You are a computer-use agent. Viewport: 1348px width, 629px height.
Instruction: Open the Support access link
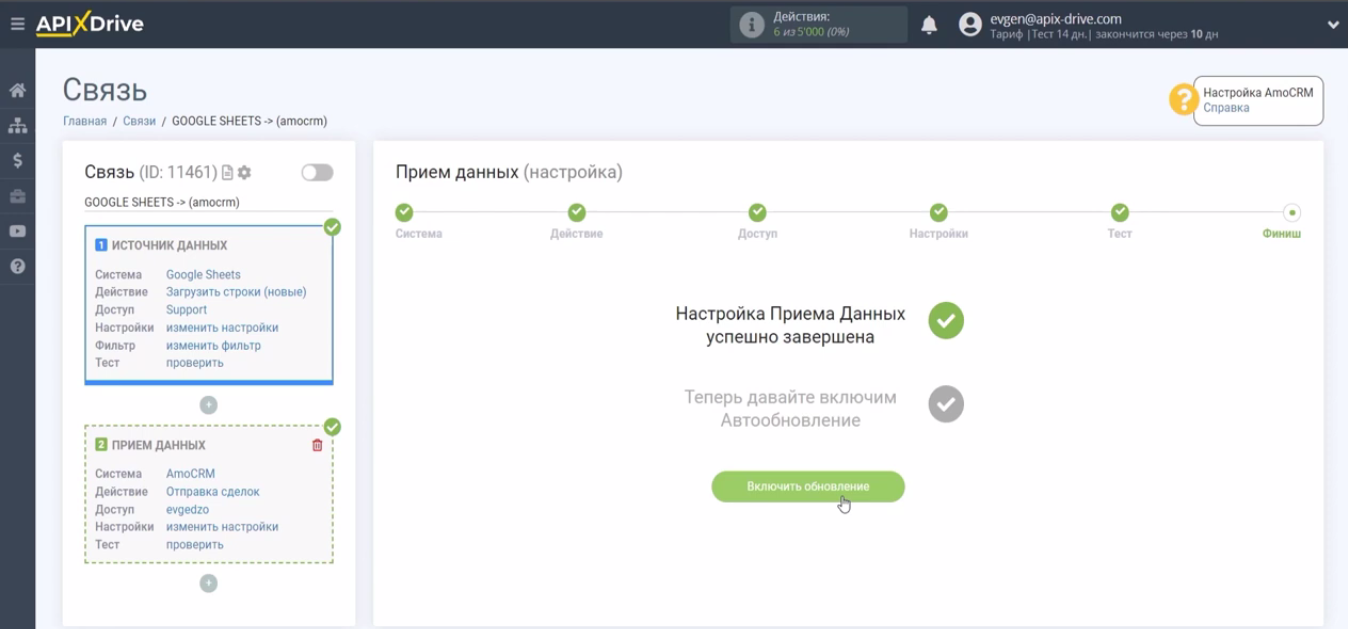pyautogui.click(x=186, y=310)
